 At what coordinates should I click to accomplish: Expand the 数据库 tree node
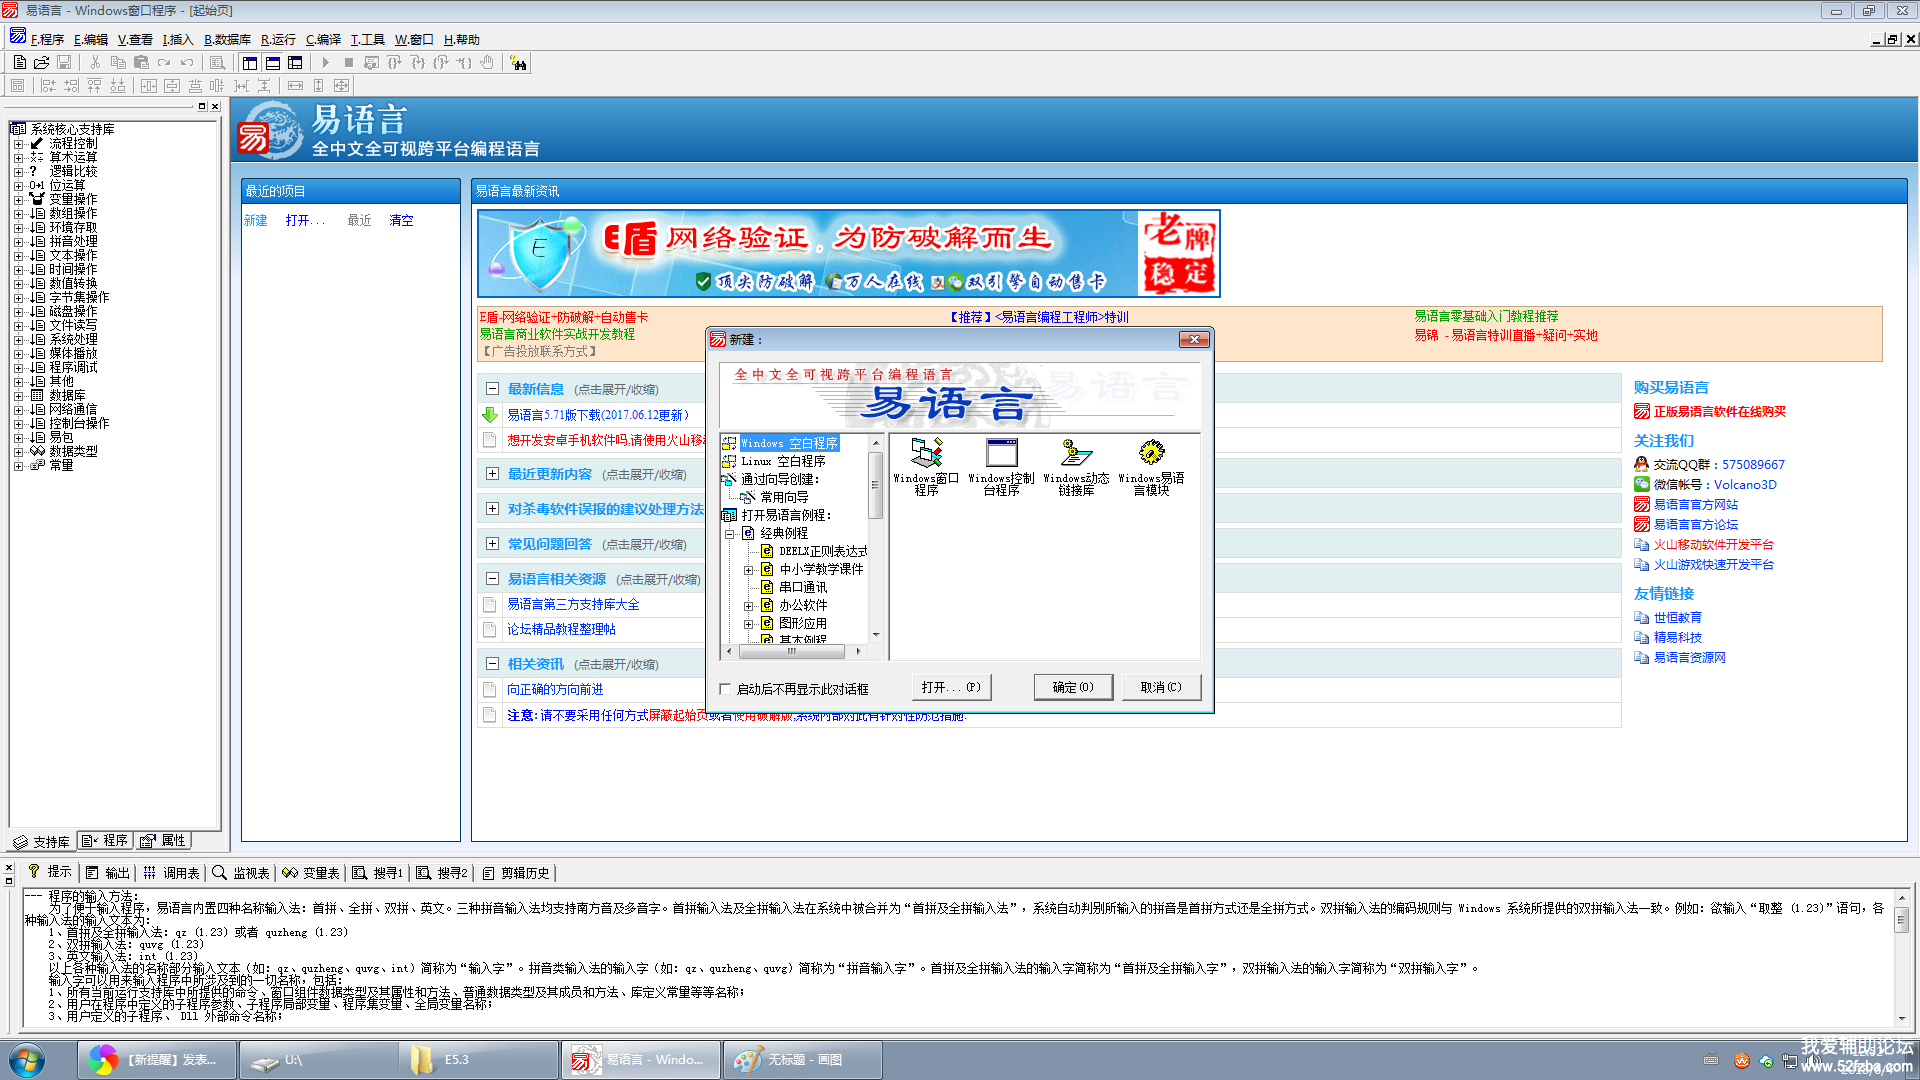[x=18, y=396]
